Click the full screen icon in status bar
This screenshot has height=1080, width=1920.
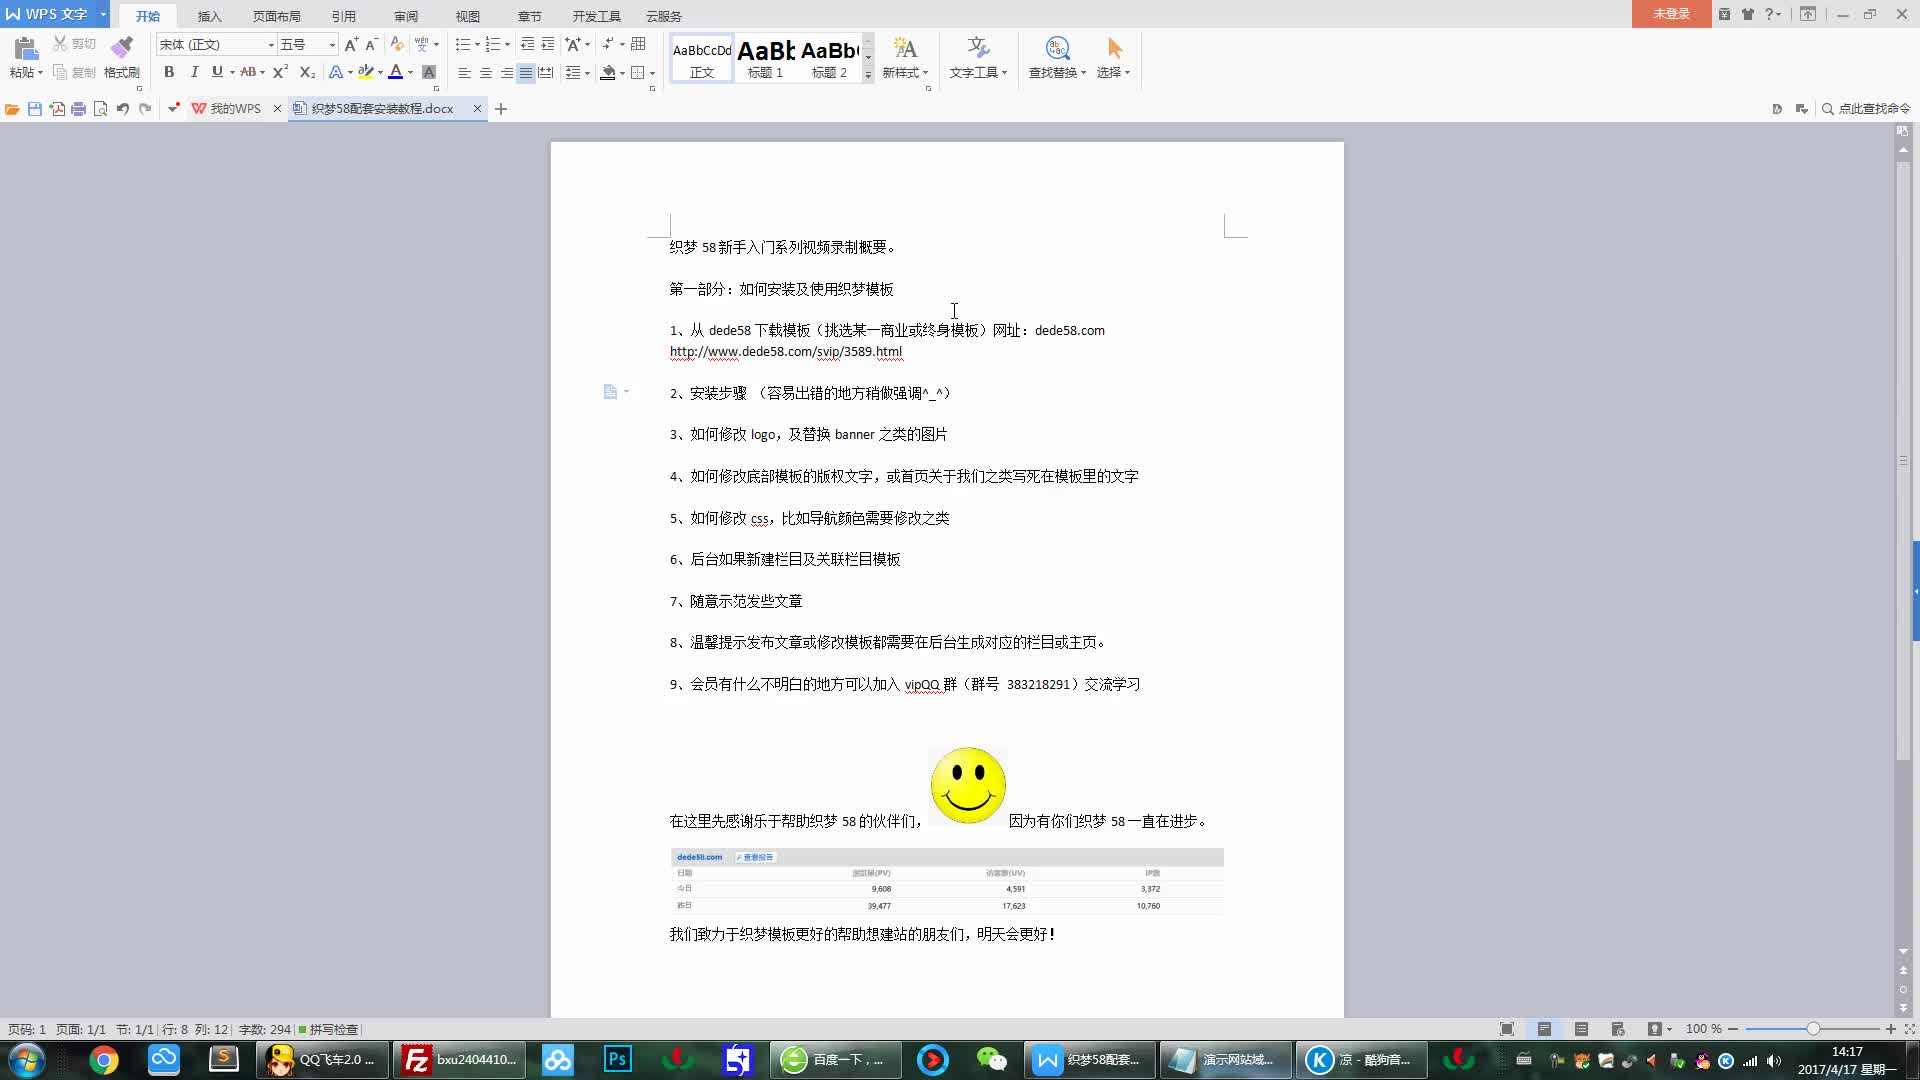(x=1507, y=1029)
